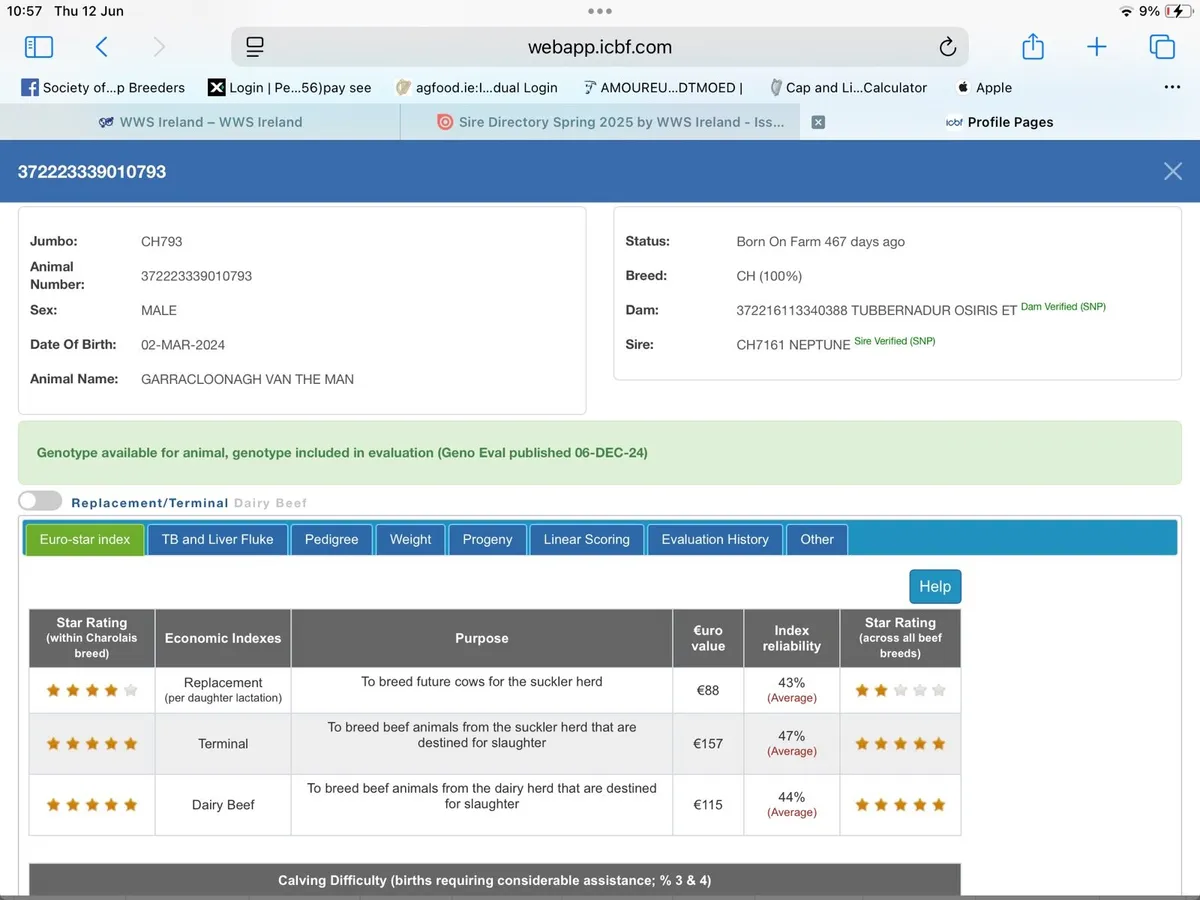Open the AMOUREU...DTMOED bookmark

pos(664,87)
